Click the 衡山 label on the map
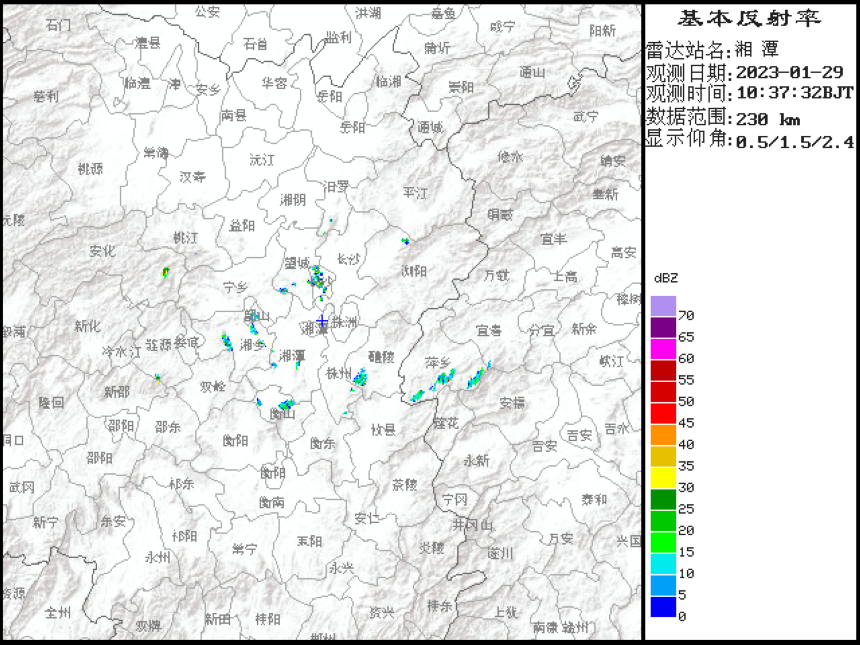Image resolution: width=860 pixels, height=645 pixels. pyautogui.click(x=283, y=414)
